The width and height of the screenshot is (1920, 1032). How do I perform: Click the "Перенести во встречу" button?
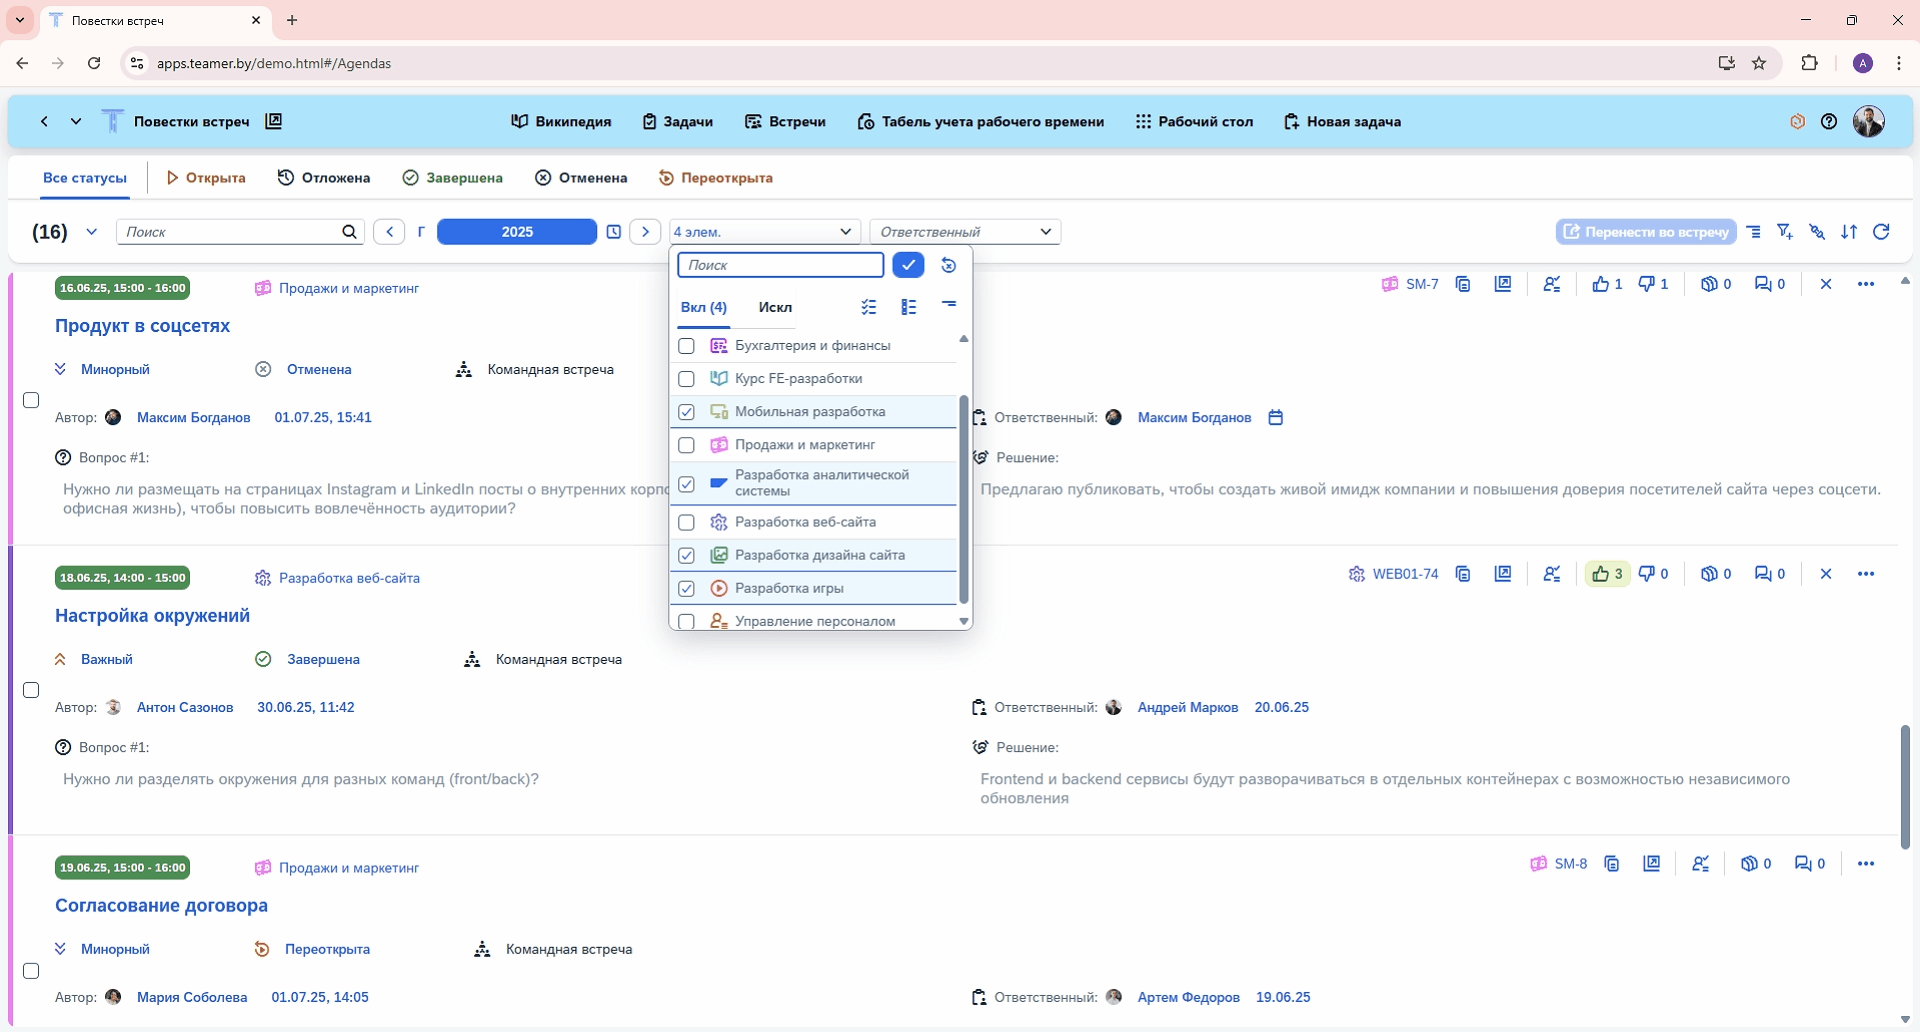[x=1646, y=232]
